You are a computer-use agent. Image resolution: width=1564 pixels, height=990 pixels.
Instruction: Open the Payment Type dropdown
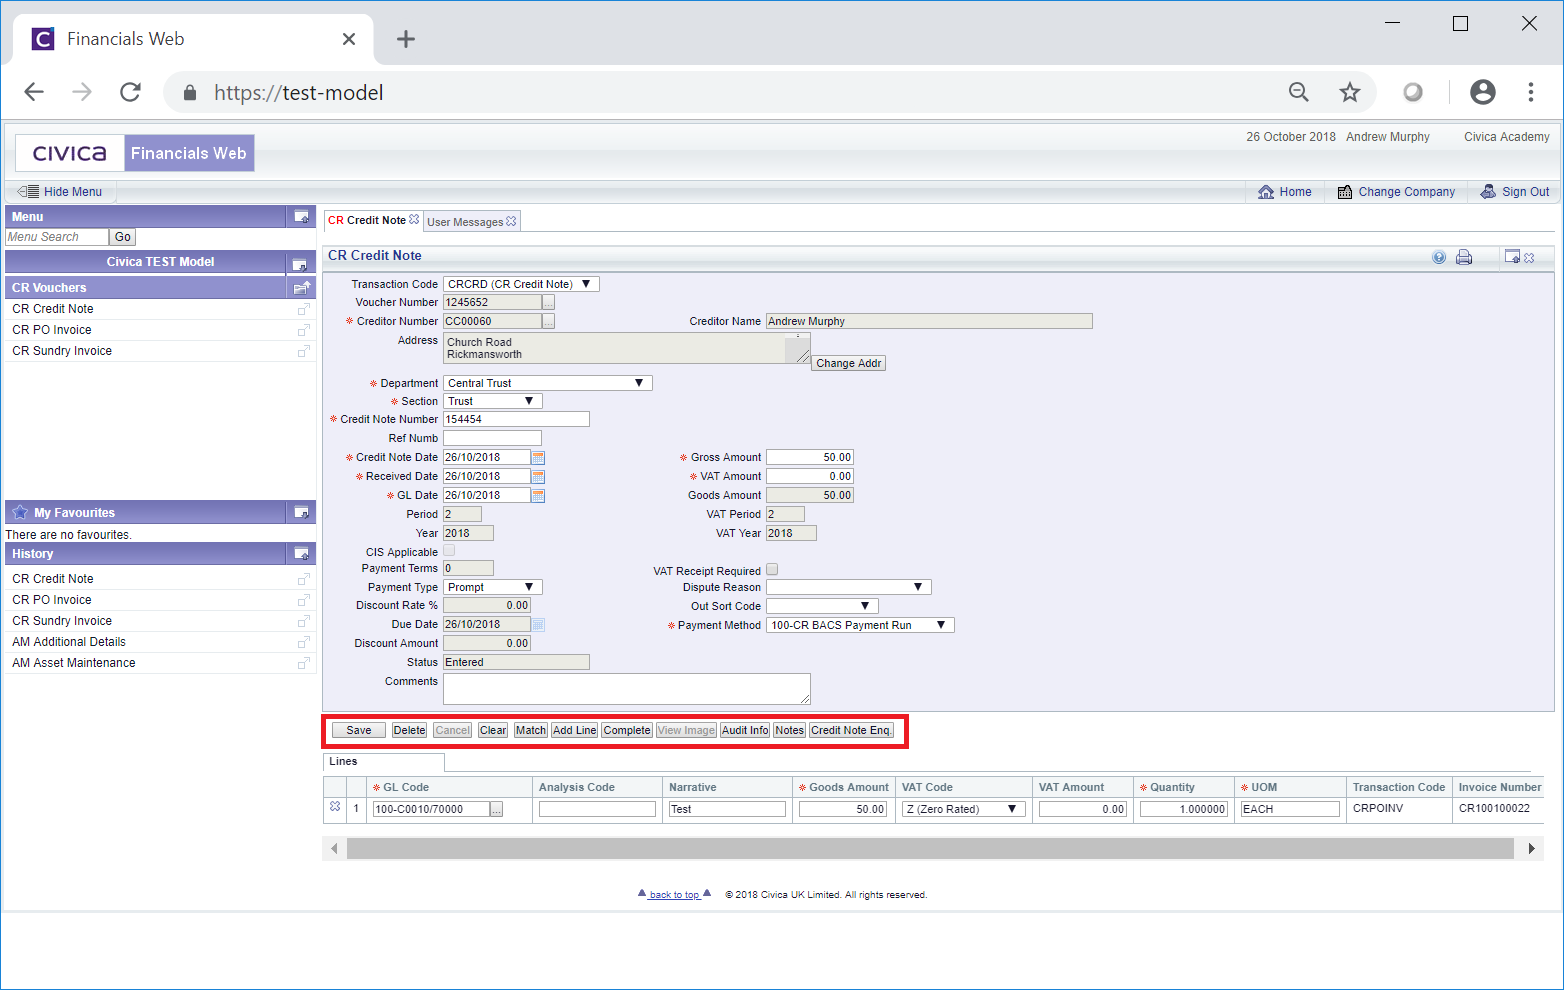tap(492, 587)
